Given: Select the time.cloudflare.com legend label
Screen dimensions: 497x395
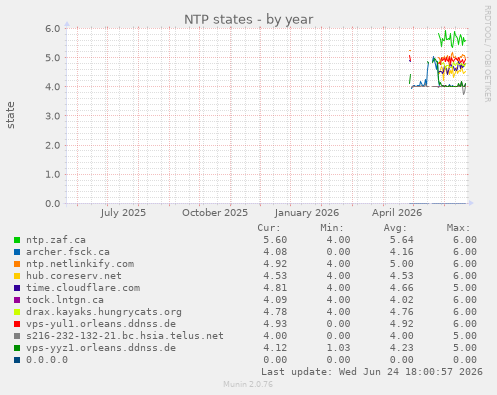Looking at the screenshot, I should (83, 288).
